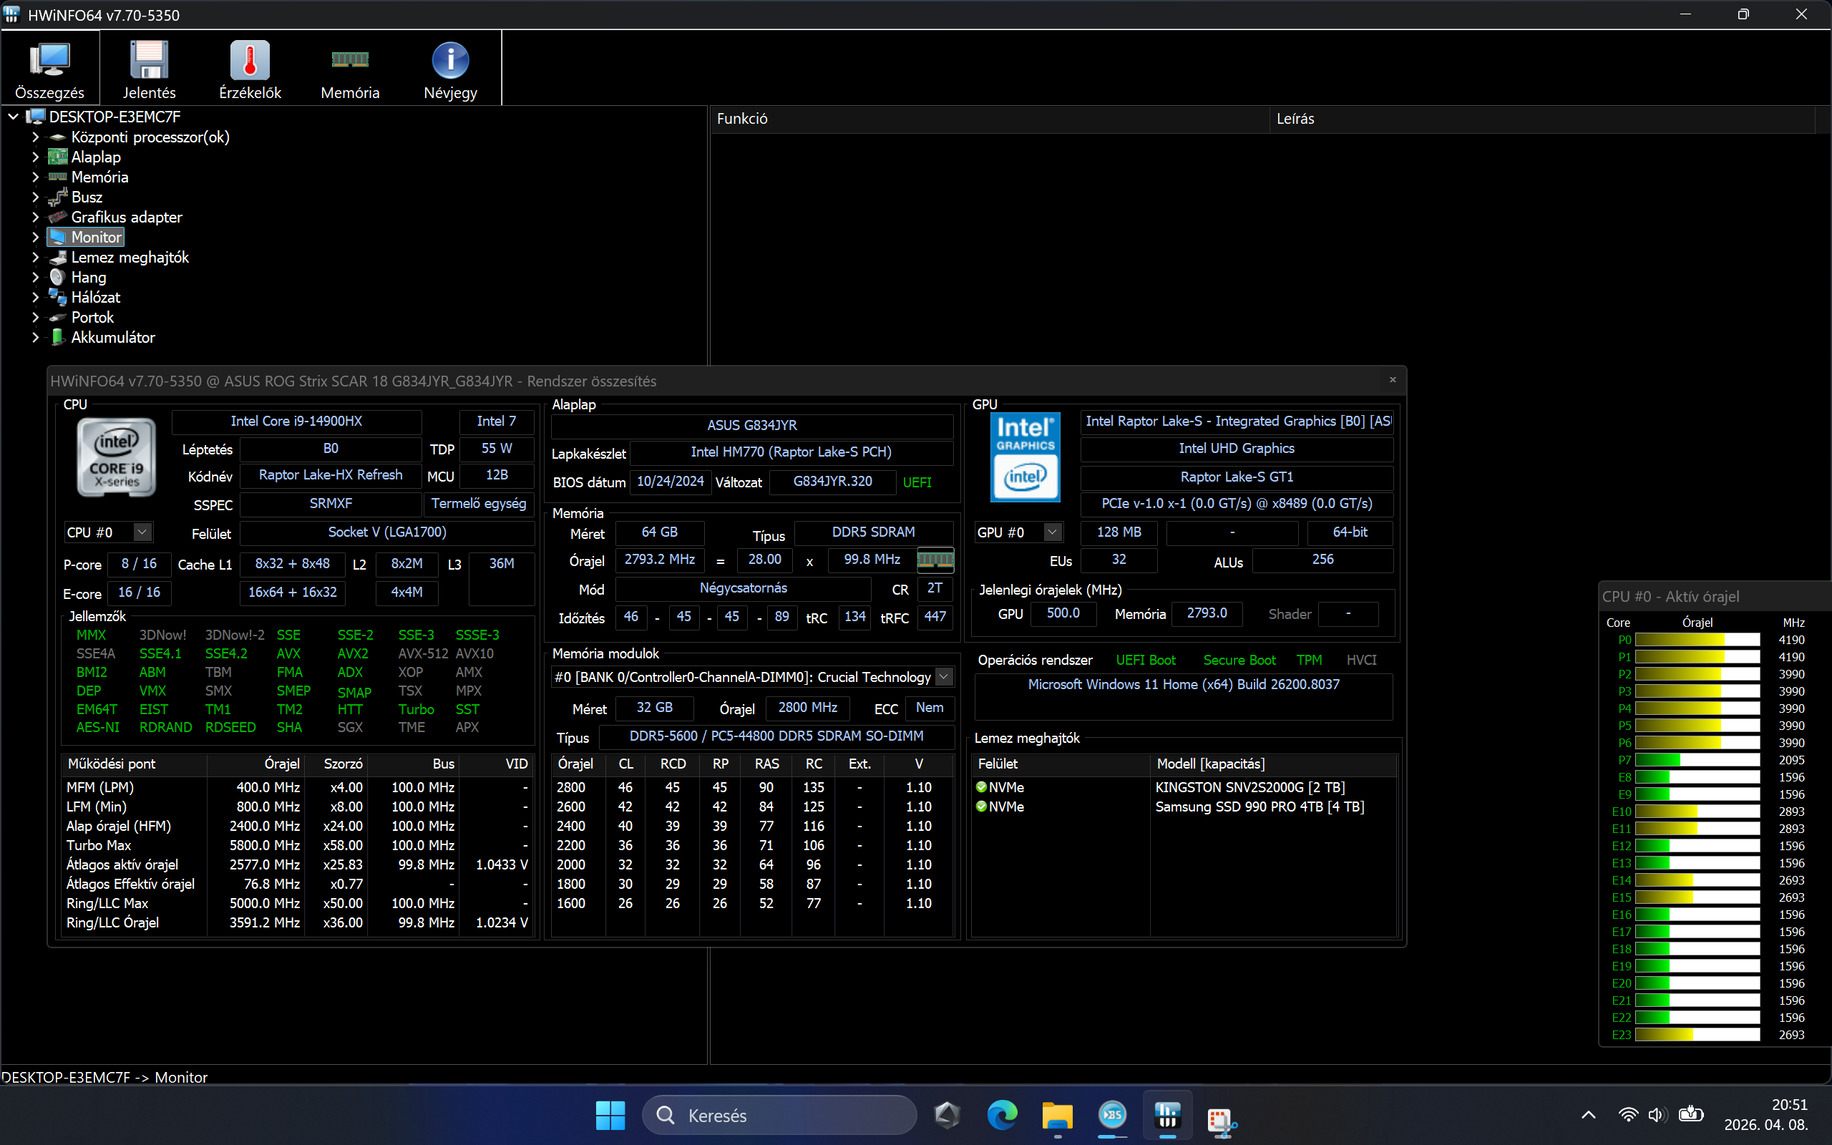This screenshot has height=1145, width=1832.
Task: Click the Secure Boot status label
Action: [1239, 660]
